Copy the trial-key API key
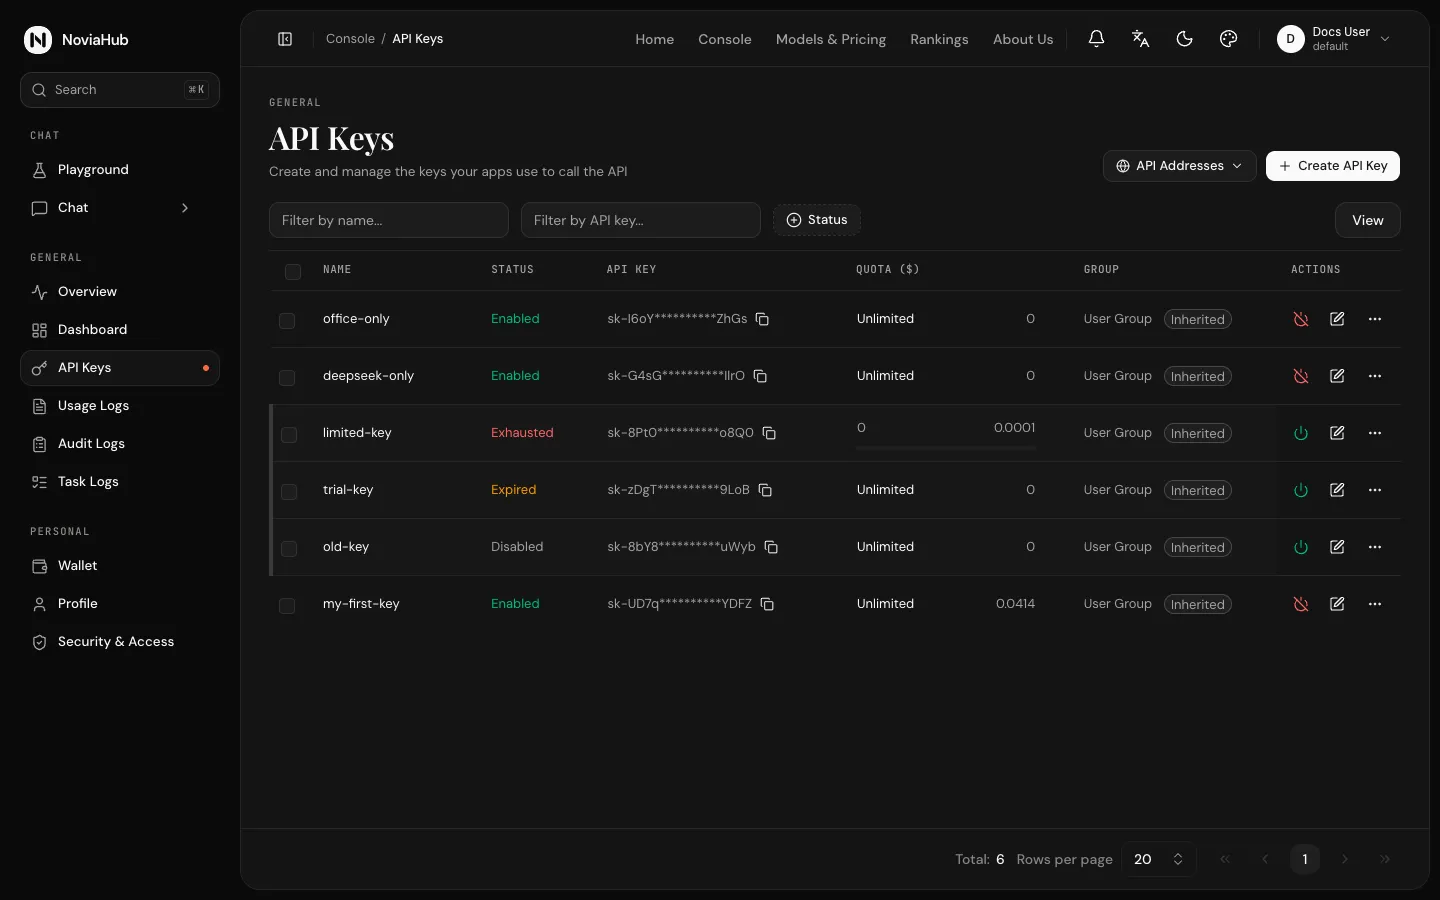The image size is (1440, 900). [765, 490]
